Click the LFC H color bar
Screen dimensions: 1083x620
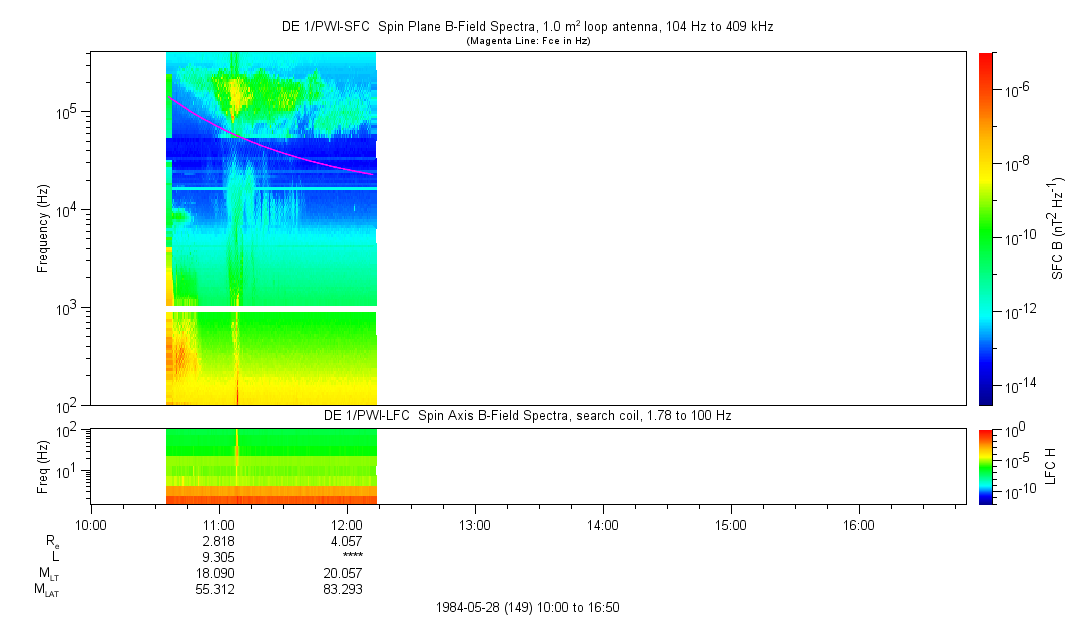(x=986, y=465)
